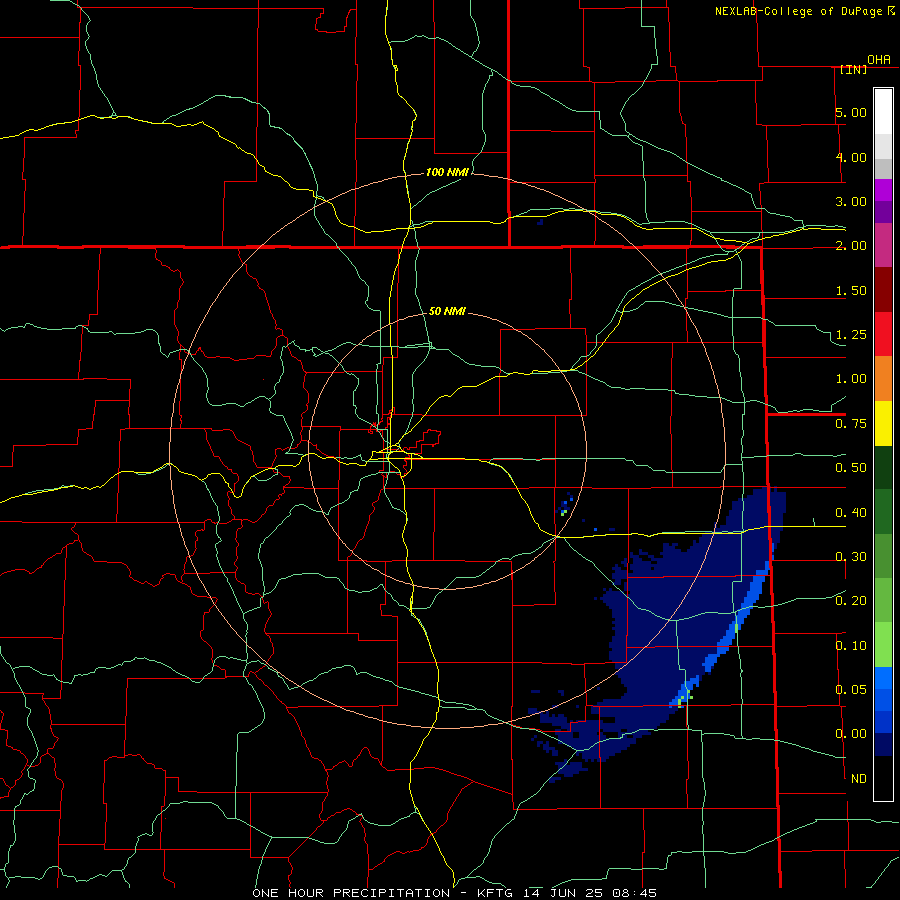900x900 pixels.
Task: Click the OHA product label above legend
Action: (879, 60)
